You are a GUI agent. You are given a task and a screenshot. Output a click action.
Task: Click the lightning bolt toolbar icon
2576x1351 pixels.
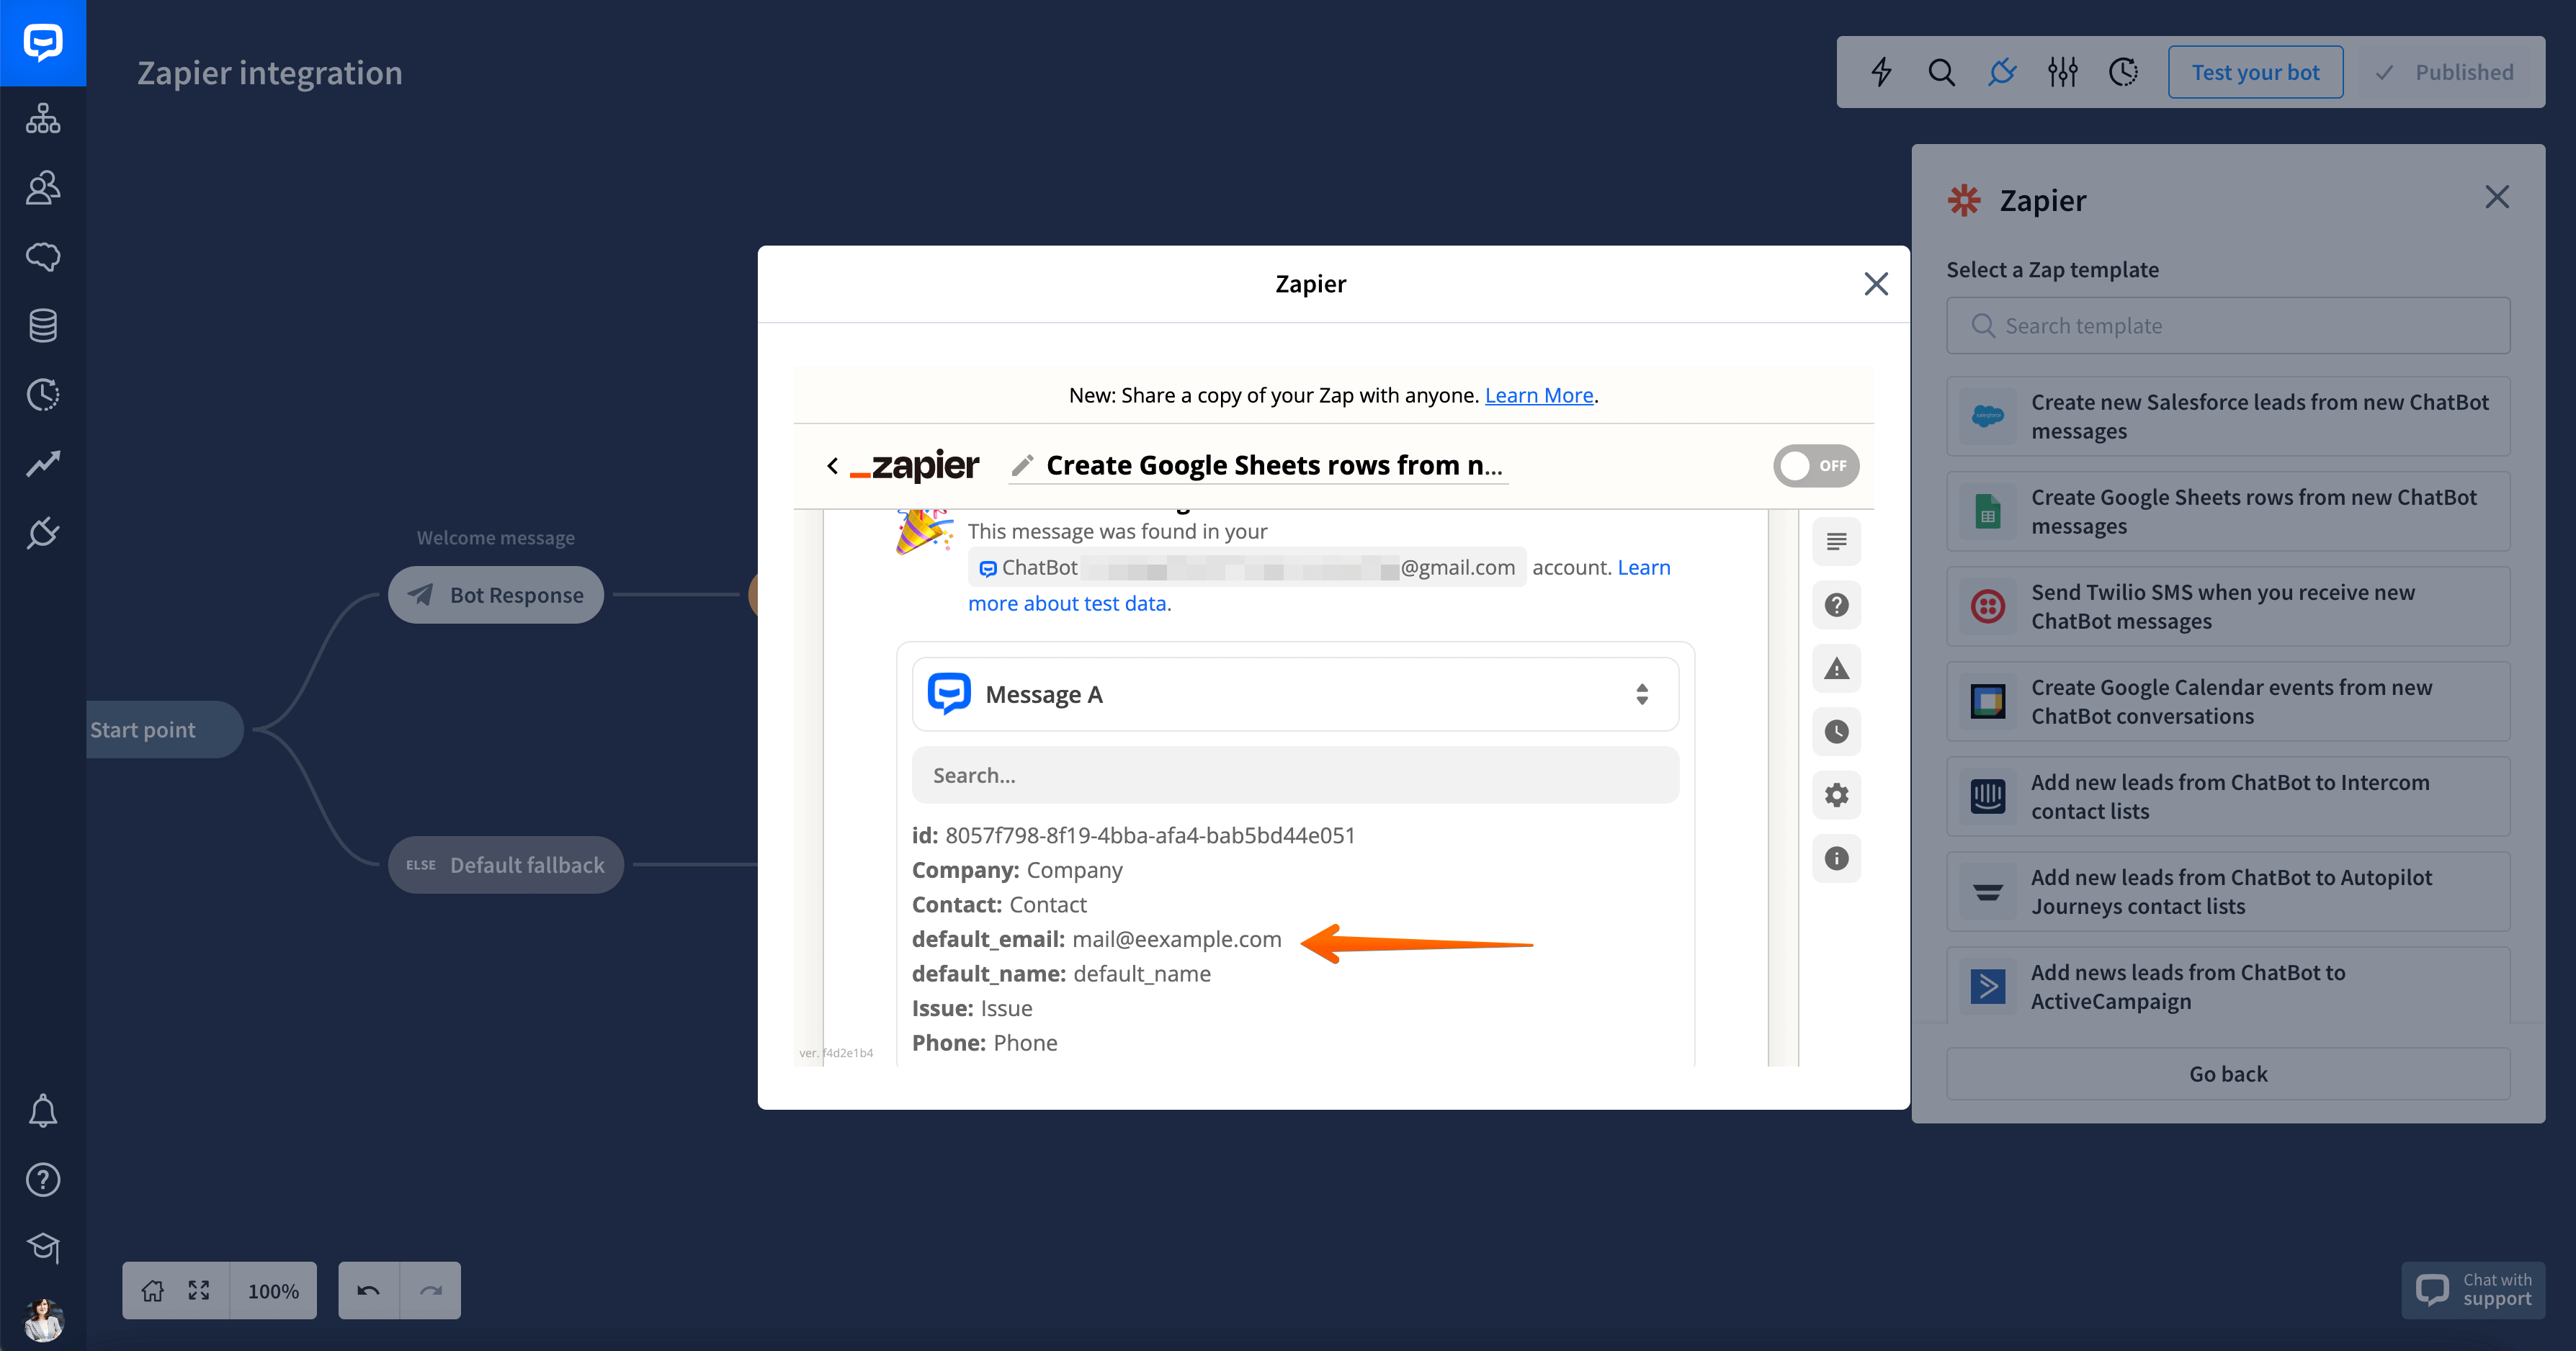pos(1881,72)
